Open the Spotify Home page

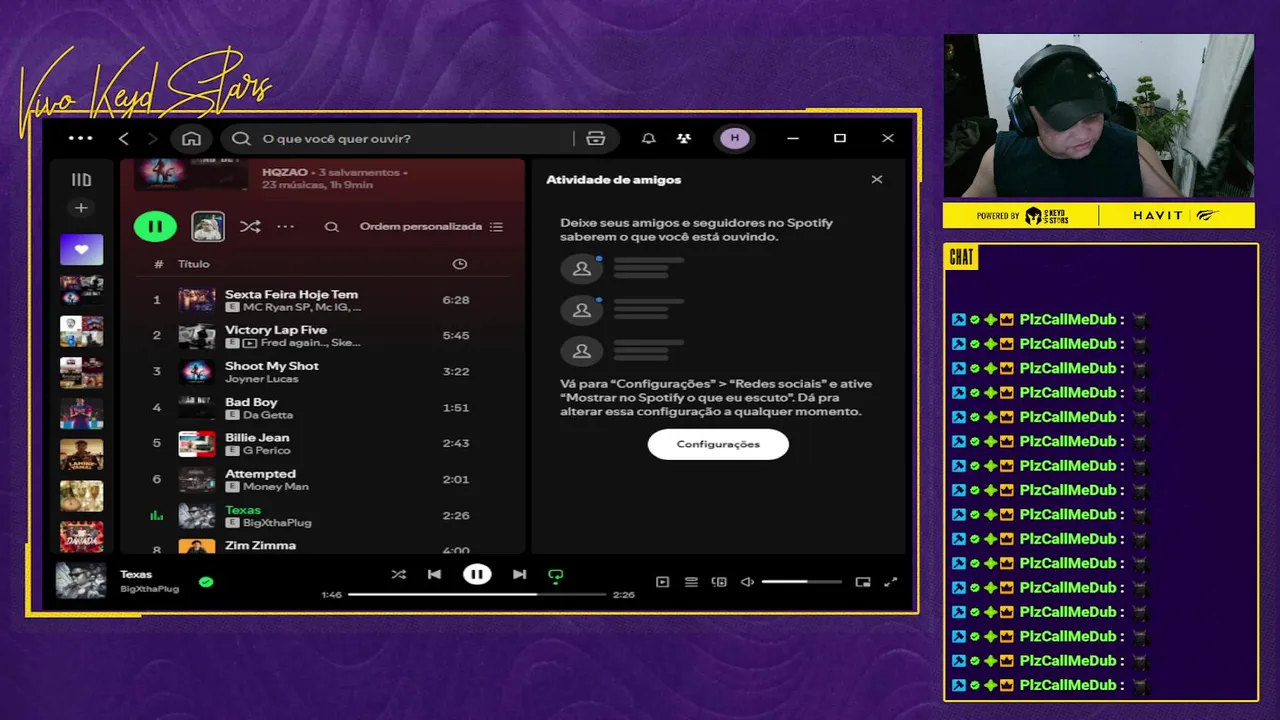pos(191,138)
